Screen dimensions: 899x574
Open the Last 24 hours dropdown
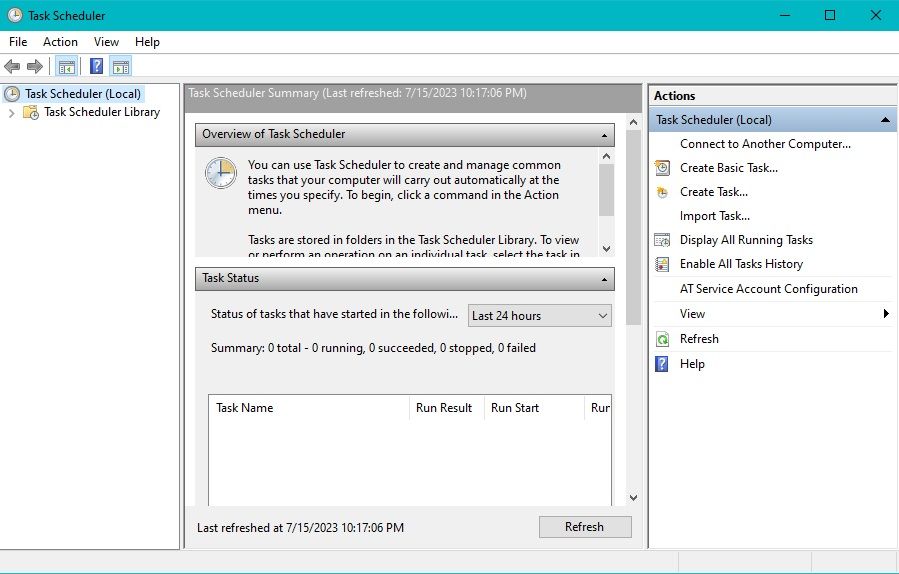(x=540, y=316)
